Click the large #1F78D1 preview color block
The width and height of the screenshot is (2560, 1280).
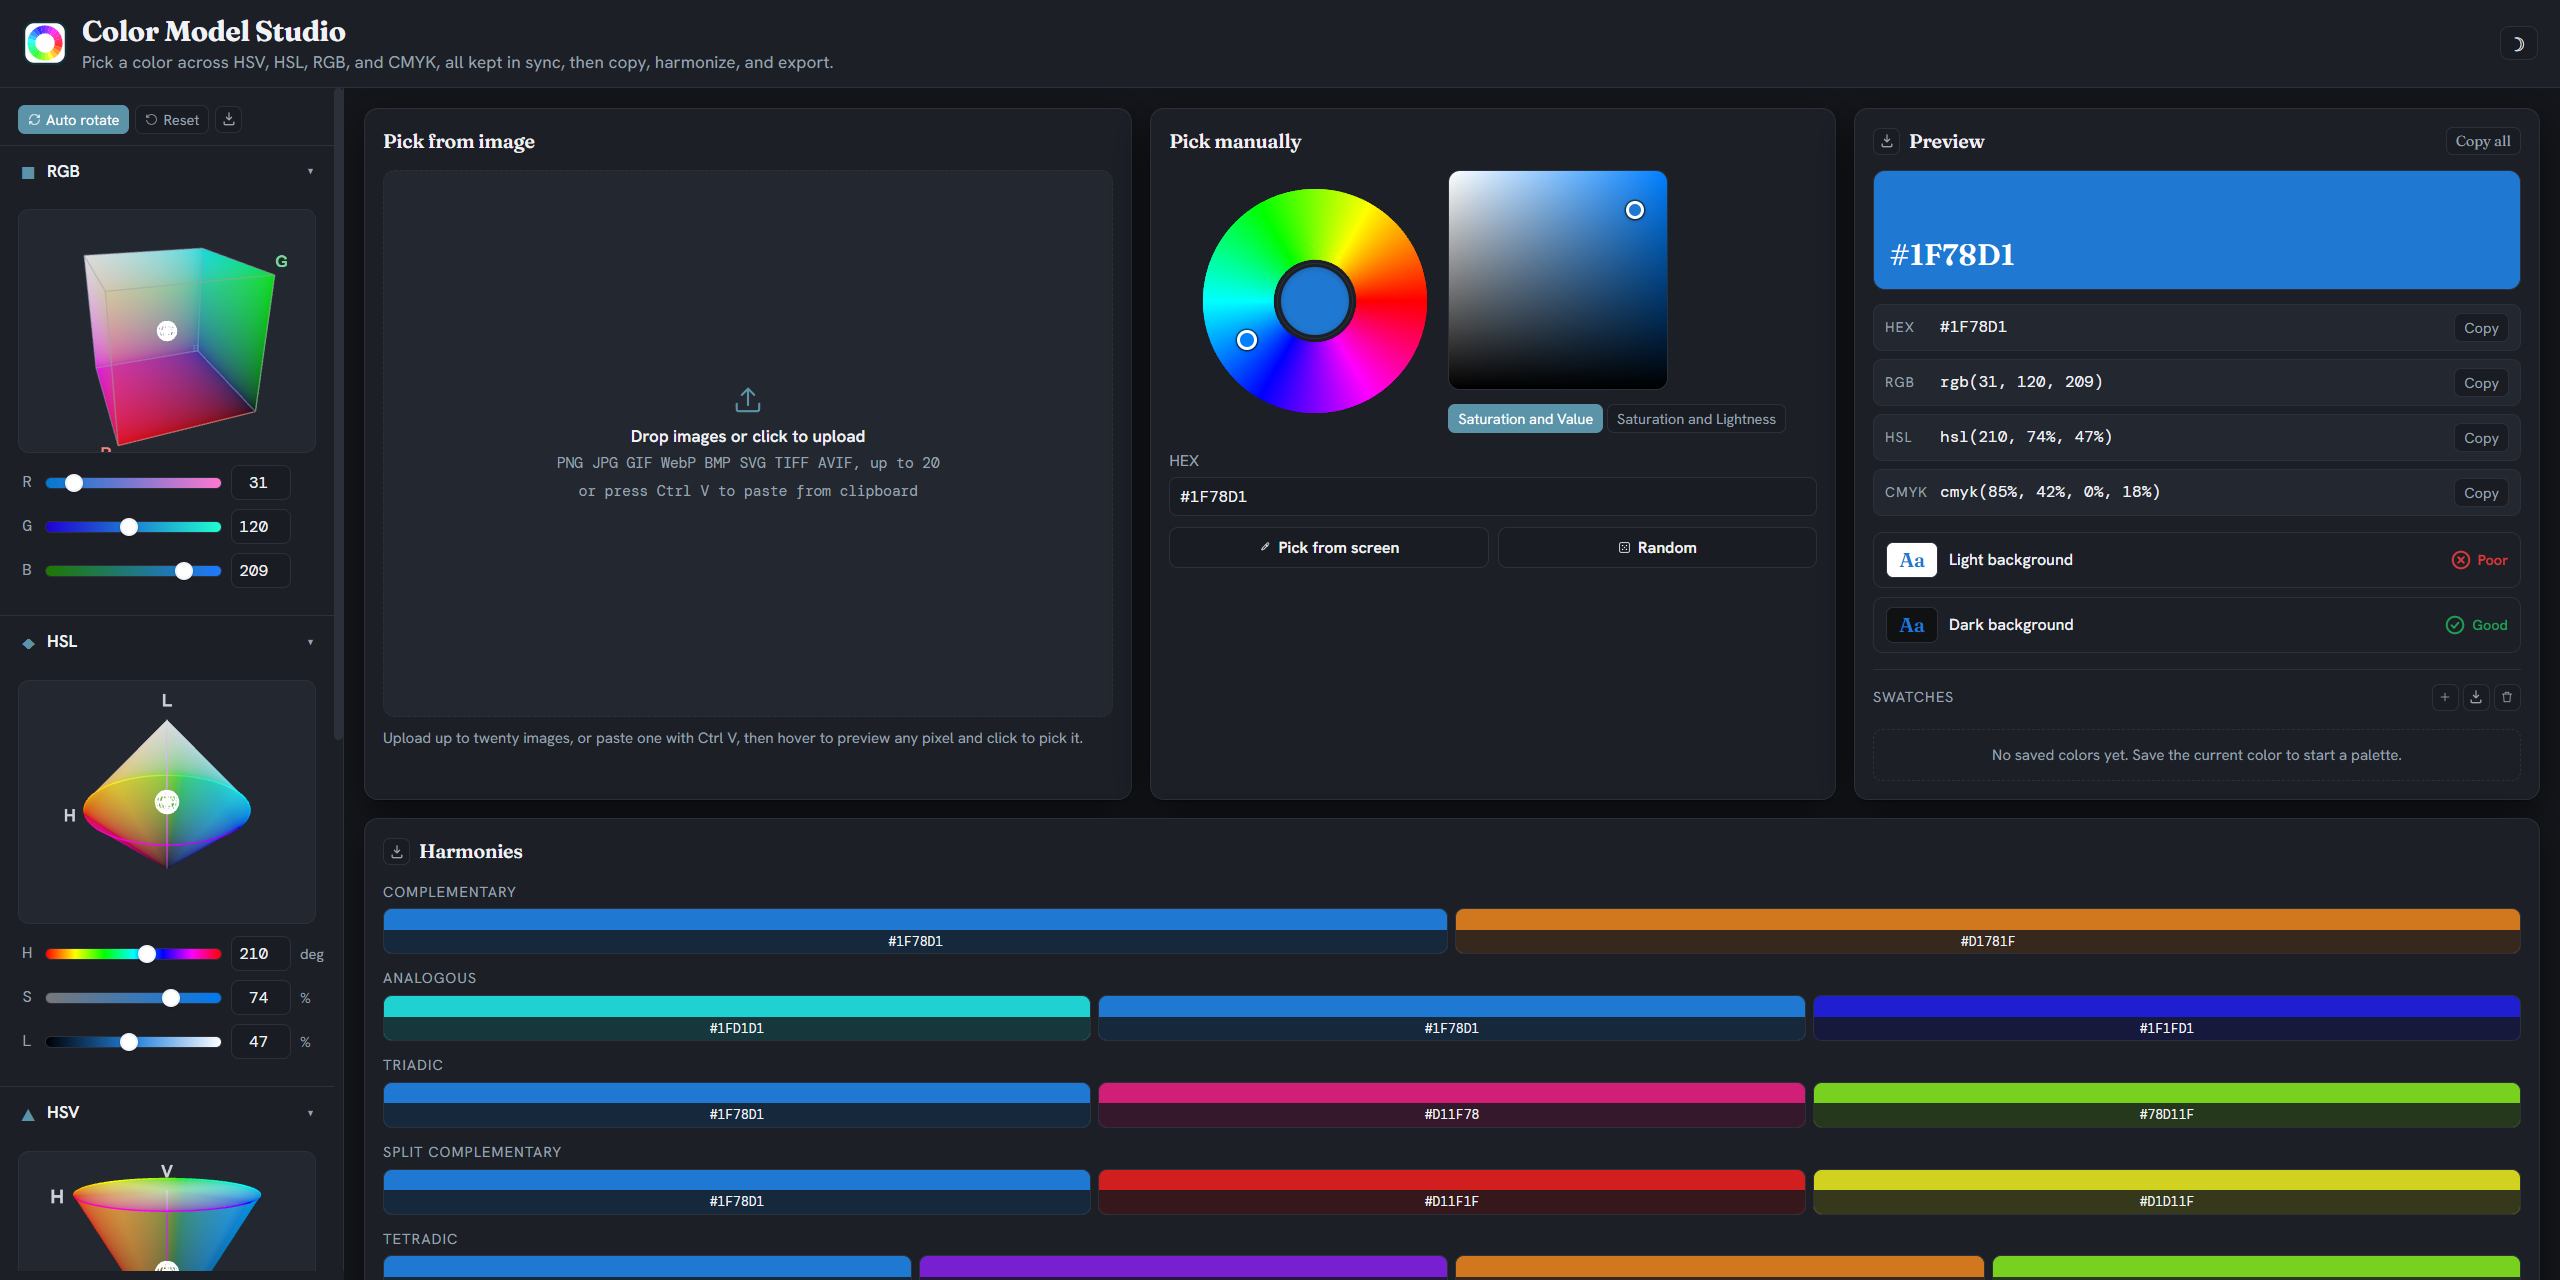click(2197, 230)
